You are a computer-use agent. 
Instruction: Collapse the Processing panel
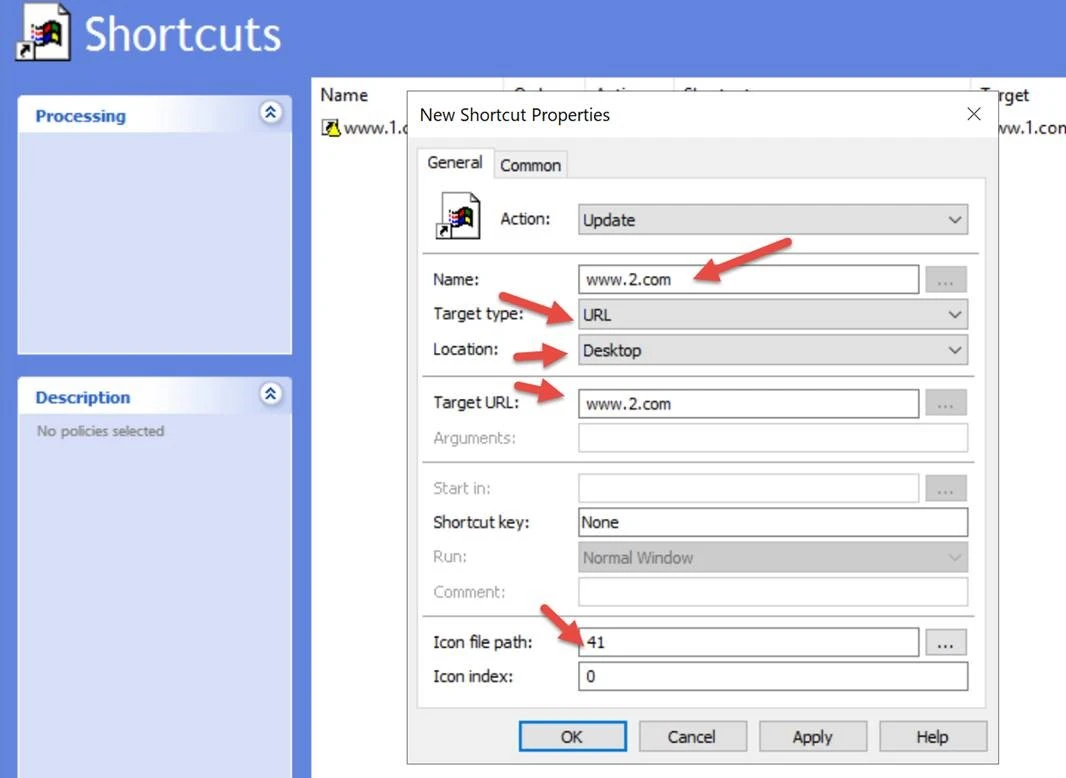pyautogui.click(x=271, y=113)
